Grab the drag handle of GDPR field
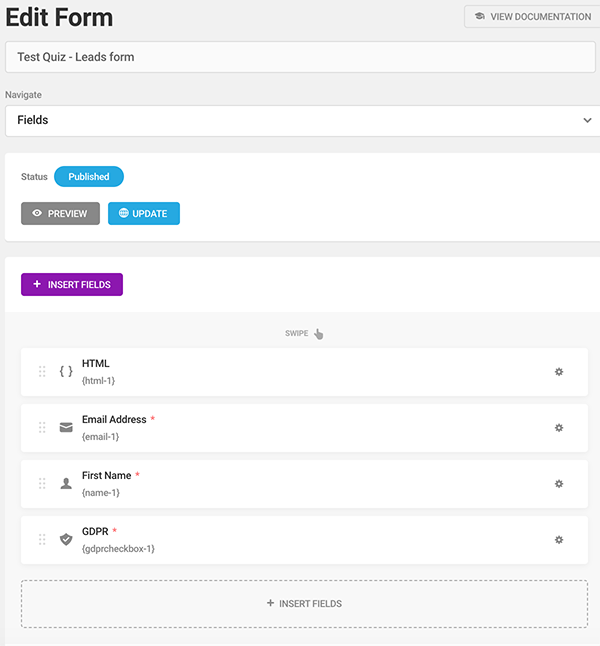 click(x=42, y=540)
